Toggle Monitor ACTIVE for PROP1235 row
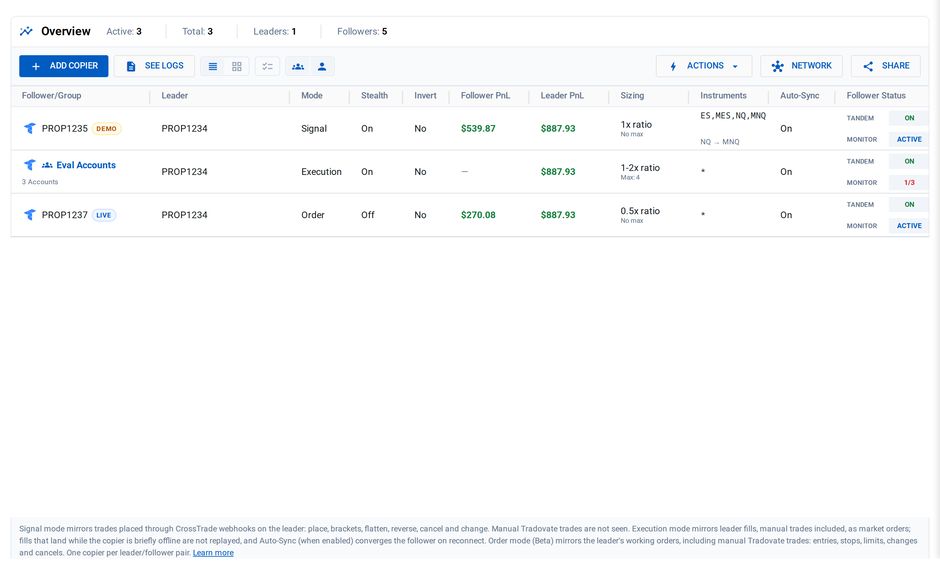This screenshot has width=940, height=576. pyautogui.click(x=909, y=140)
